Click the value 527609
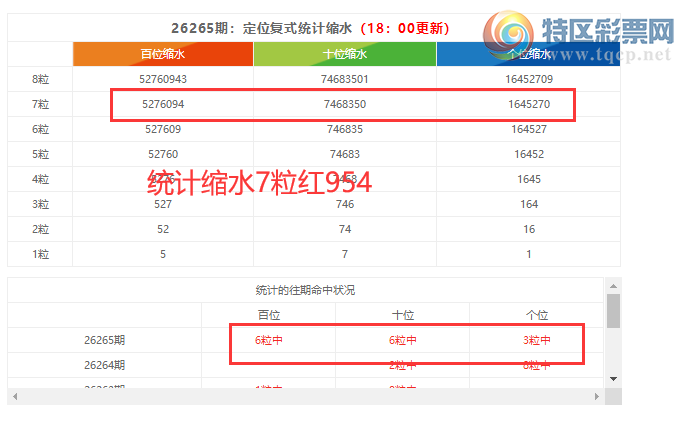 (163, 130)
